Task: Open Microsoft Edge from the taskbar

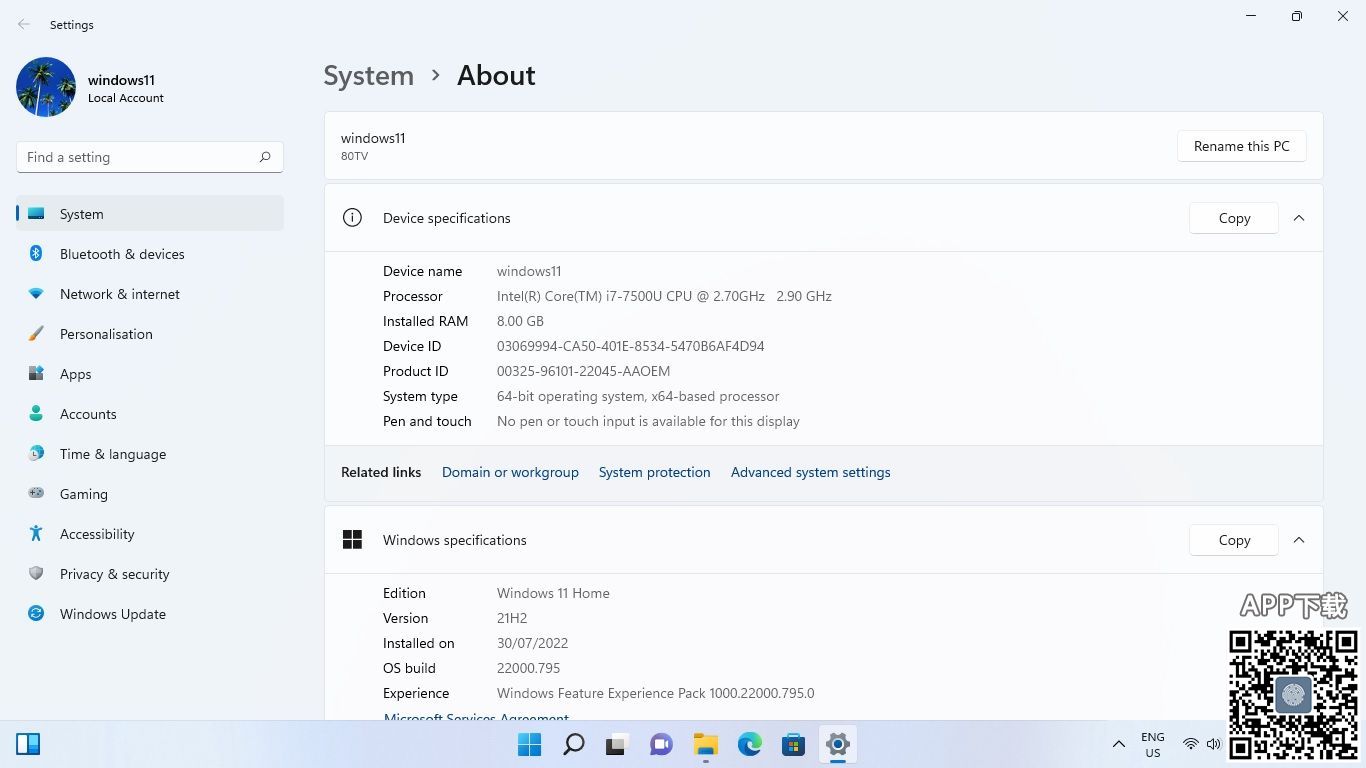Action: pos(749,745)
